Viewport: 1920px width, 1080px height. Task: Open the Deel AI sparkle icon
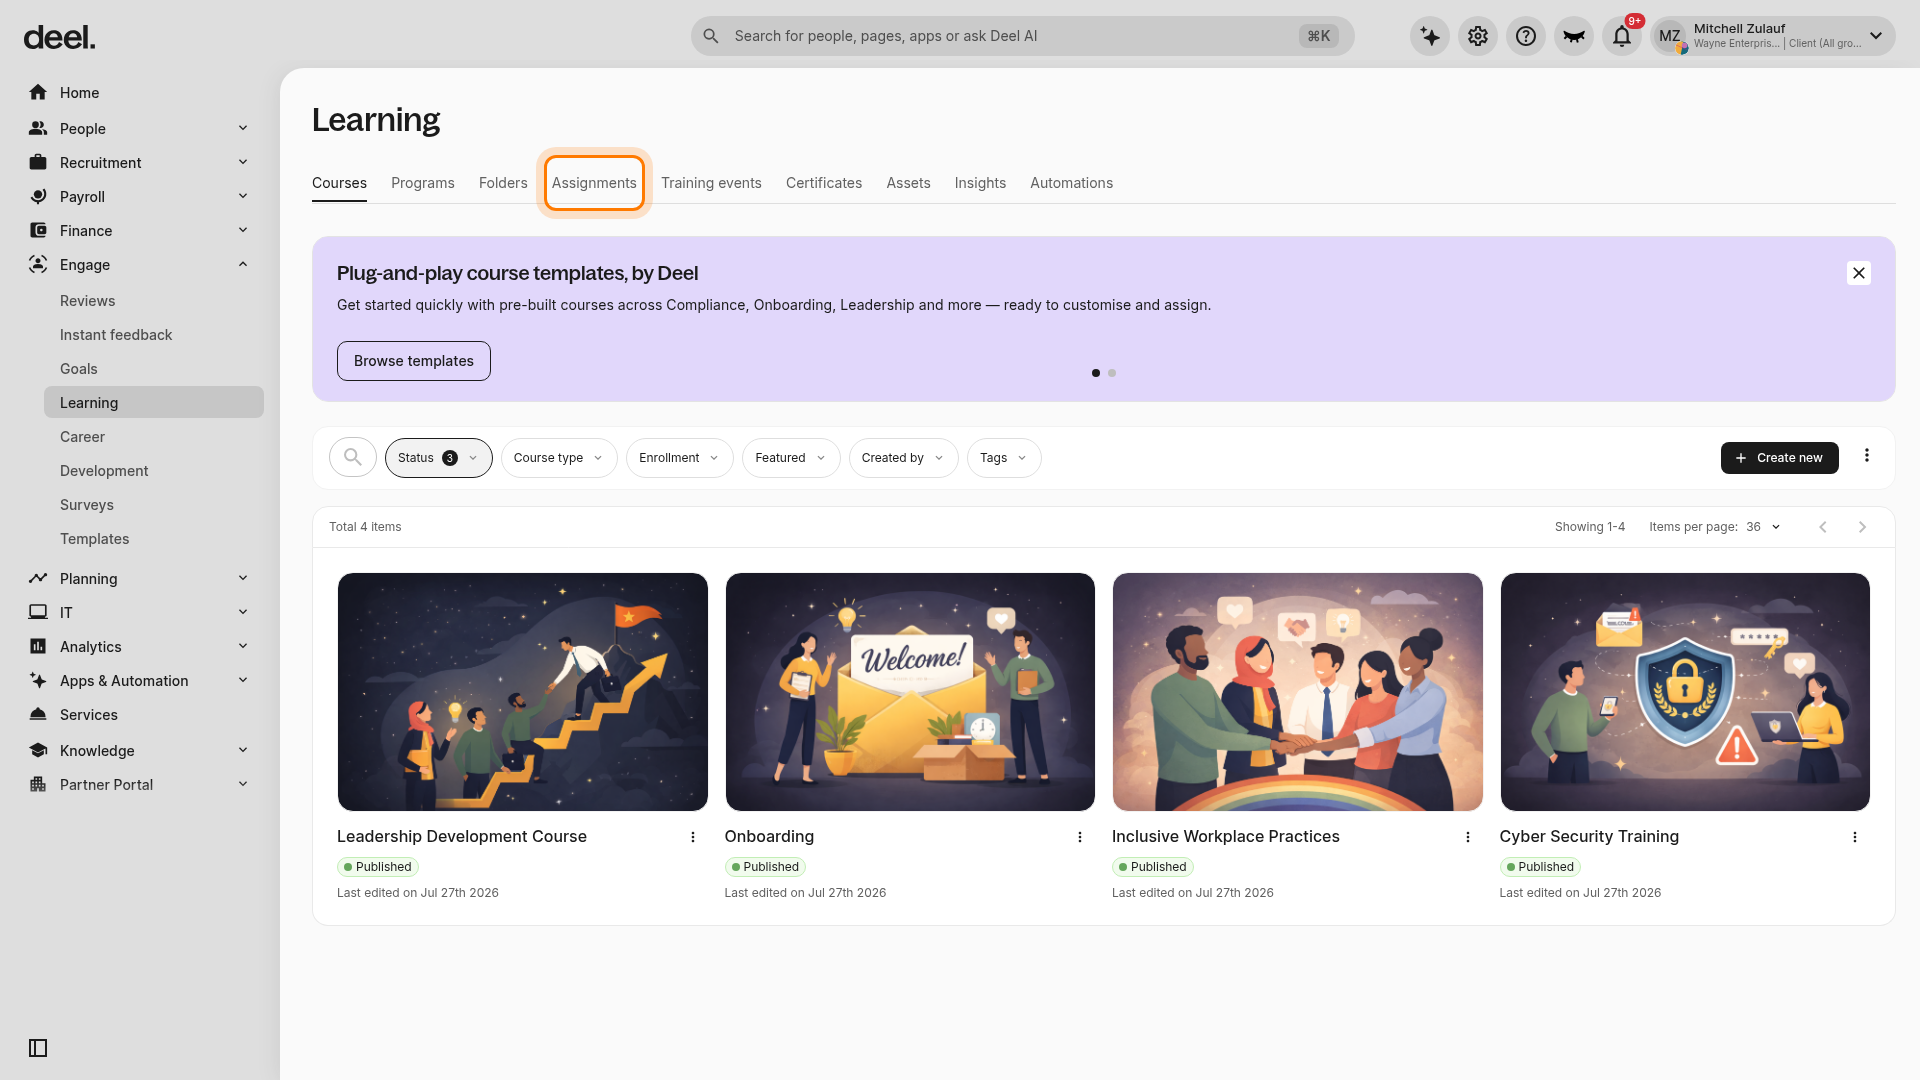tap(1430, 36)
